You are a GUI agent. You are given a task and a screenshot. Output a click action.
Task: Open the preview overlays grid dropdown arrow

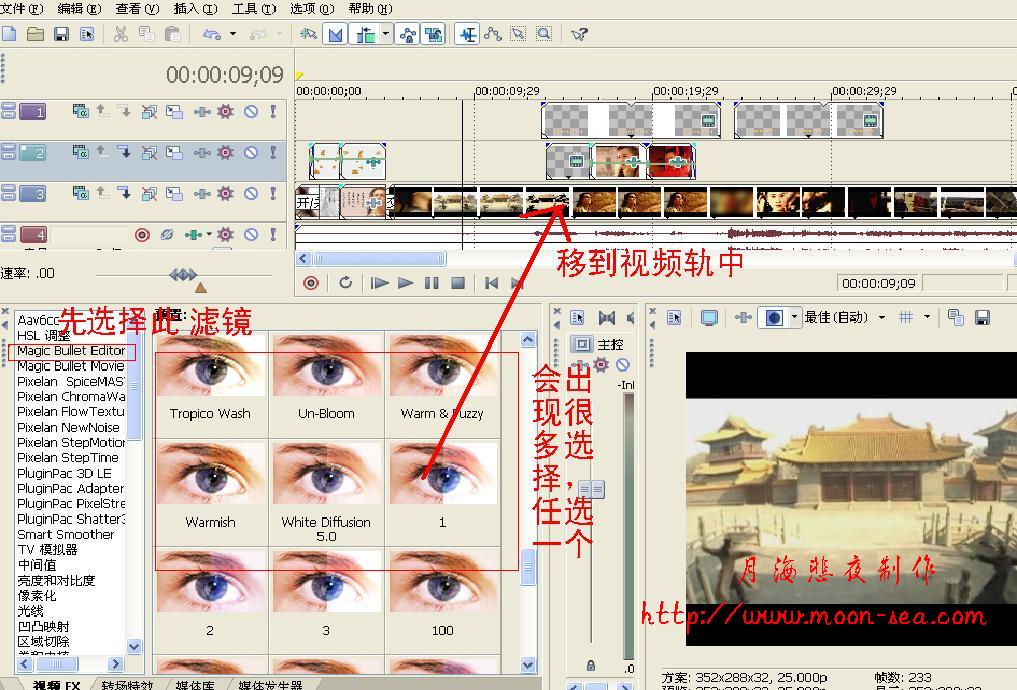(x=927, y=317)
